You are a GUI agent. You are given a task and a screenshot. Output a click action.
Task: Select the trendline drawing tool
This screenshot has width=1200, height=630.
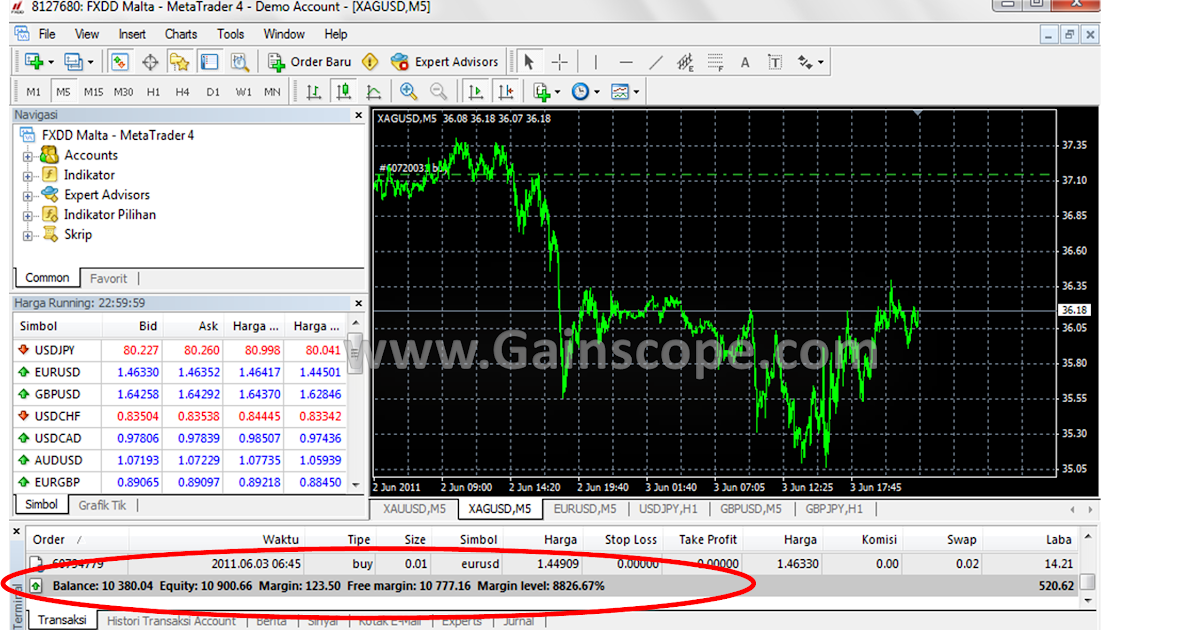click(656, 62)
